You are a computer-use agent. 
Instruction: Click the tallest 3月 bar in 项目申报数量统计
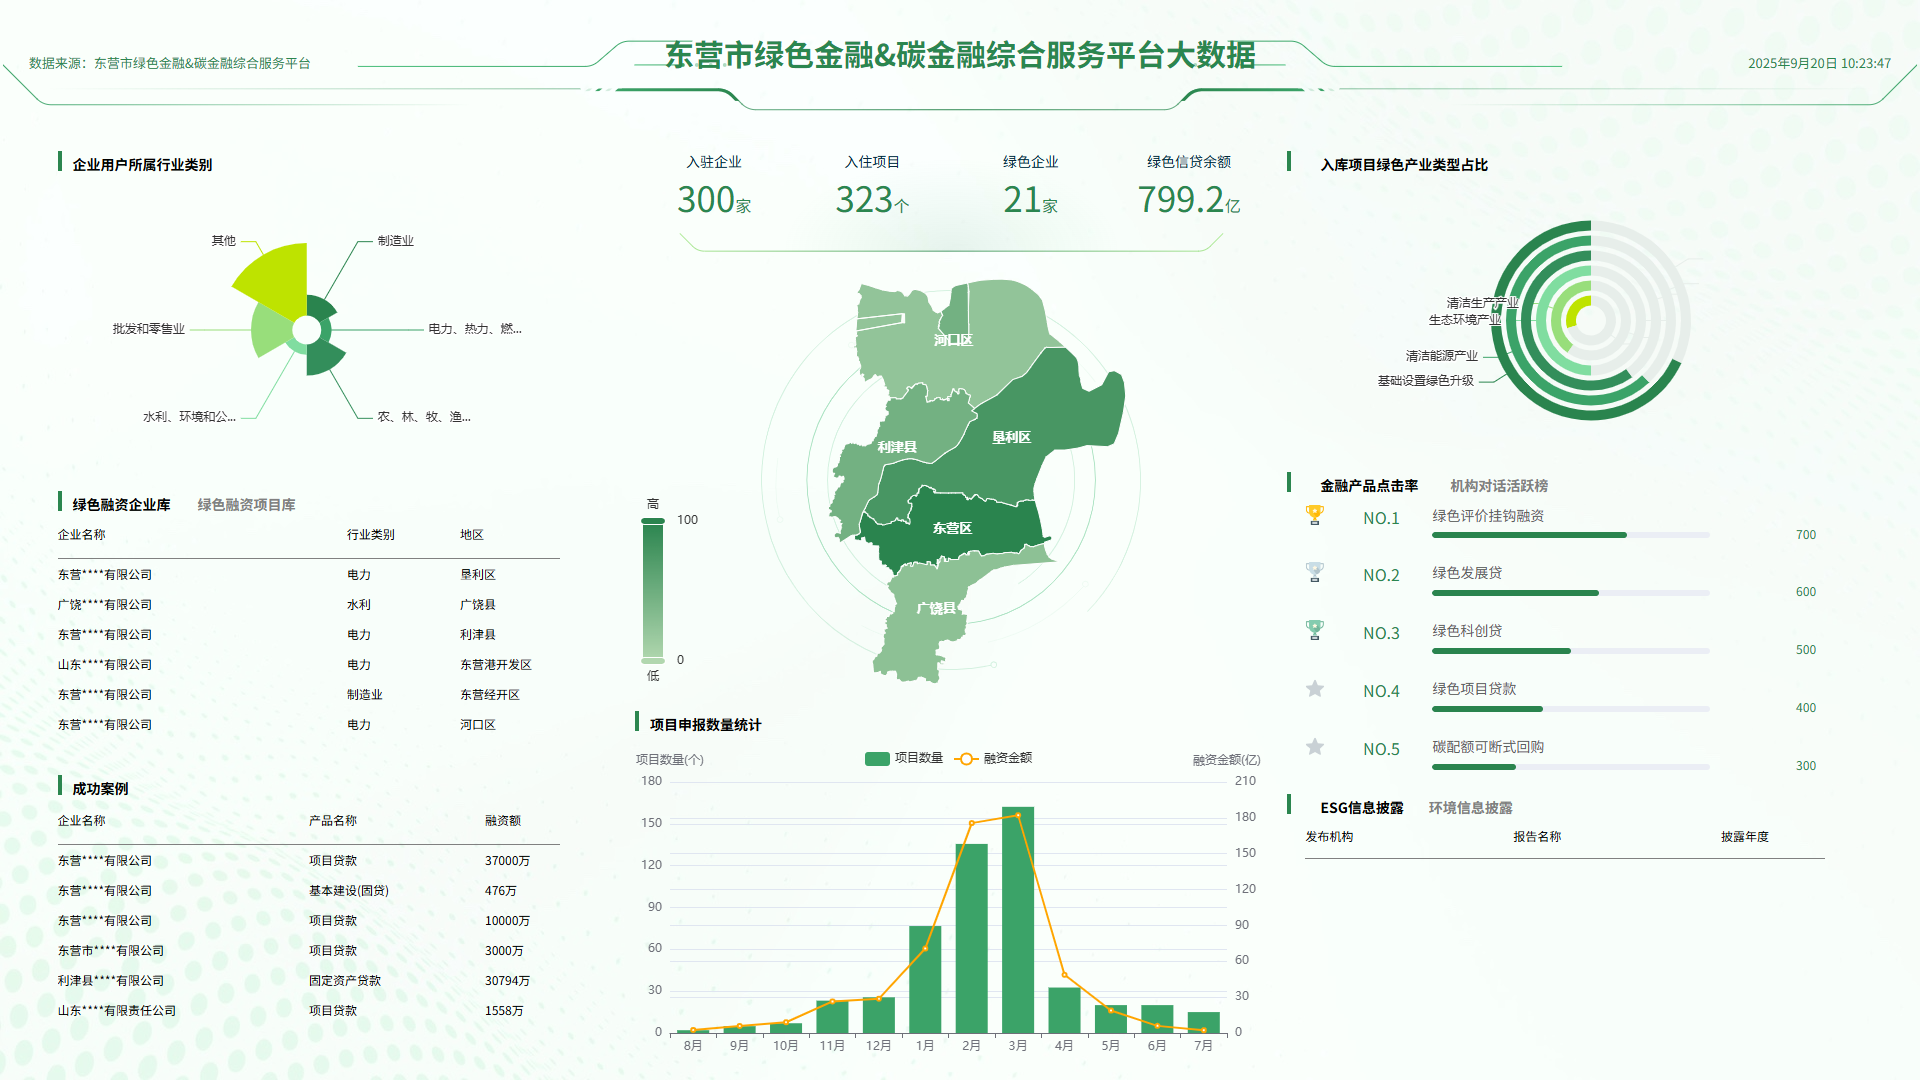pyautogui.click(x=1018, y=920)
